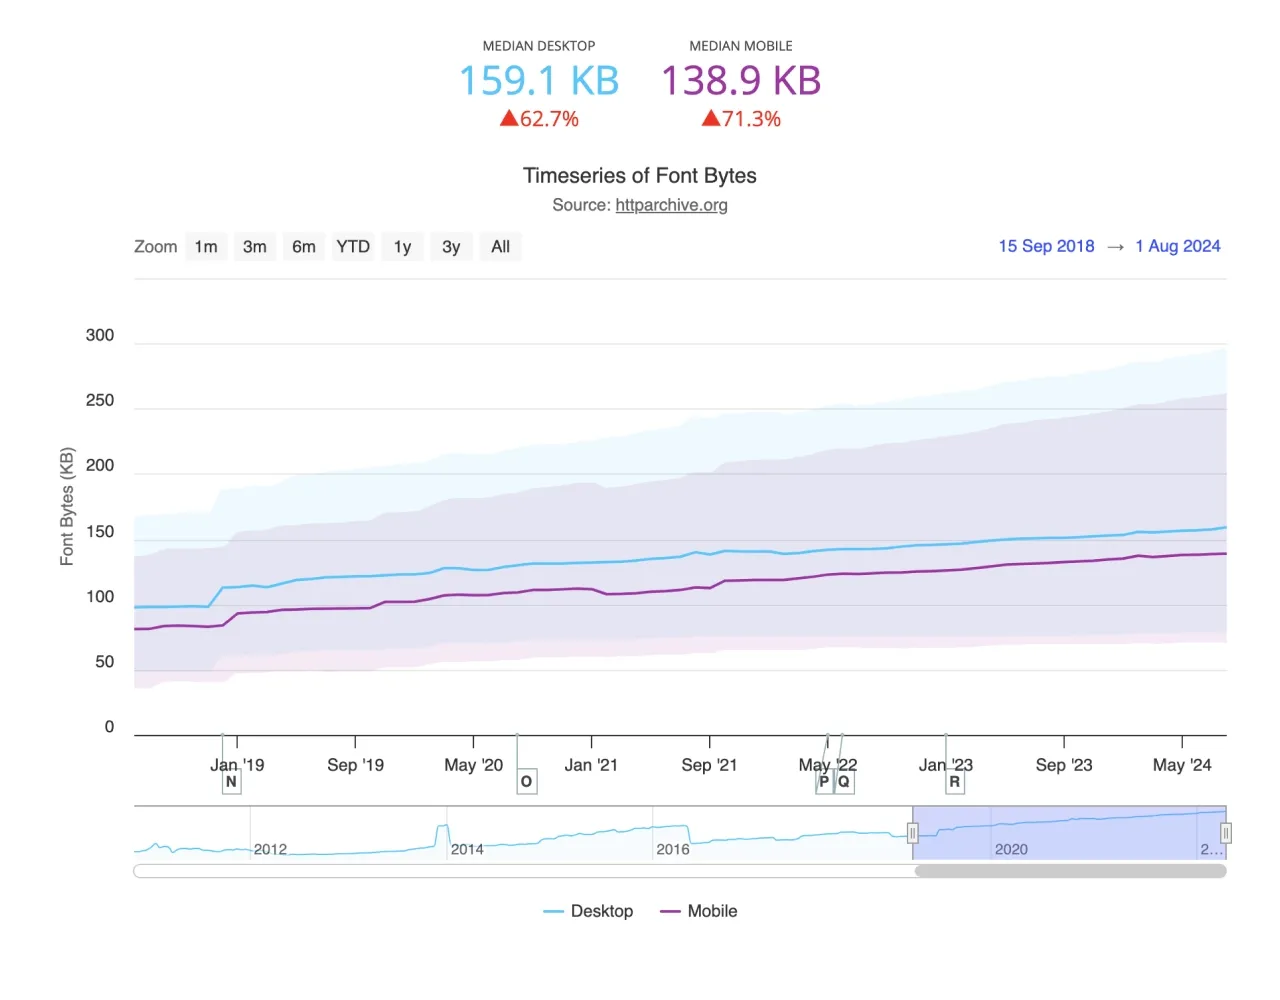Click the N flag marker on timeline
1280x1000 pixels.
pyautogui.click(x=231, y=782)
